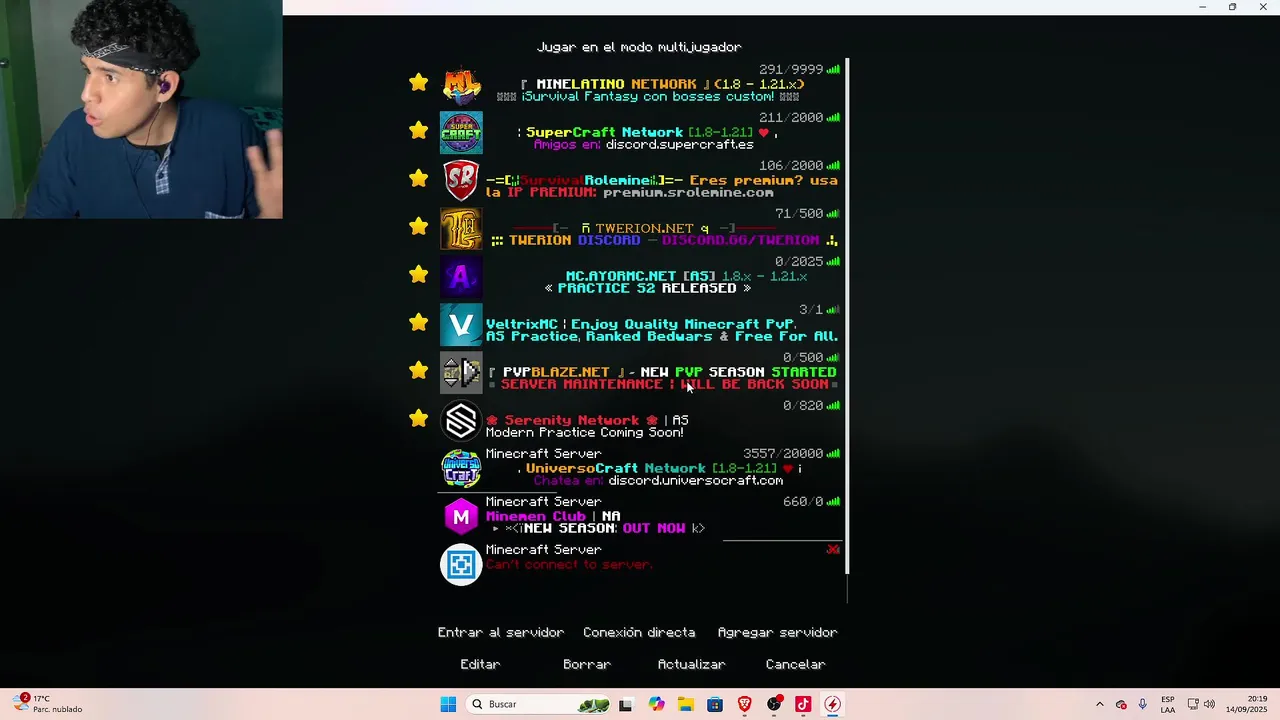Click the Editar button
Image resolution: width=1280 pixels, height=720 pixels.
(x=480, y=664)
